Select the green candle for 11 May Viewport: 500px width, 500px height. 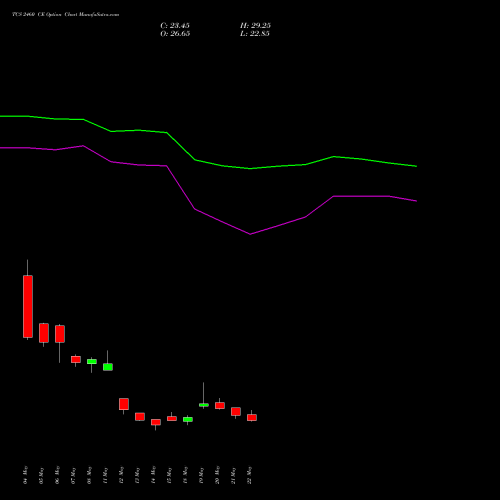point(108,367)
